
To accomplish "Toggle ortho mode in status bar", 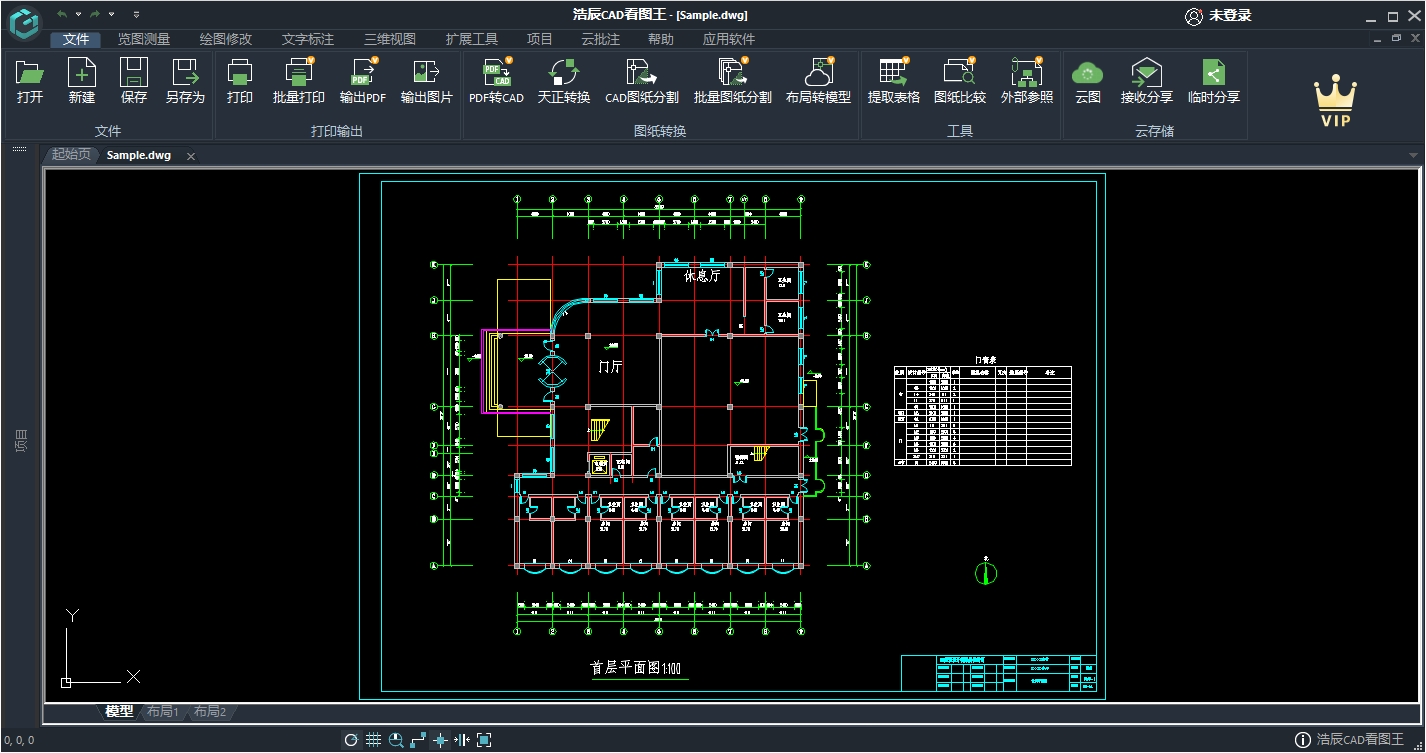I will pyautogui.click(x=418, y=740).
